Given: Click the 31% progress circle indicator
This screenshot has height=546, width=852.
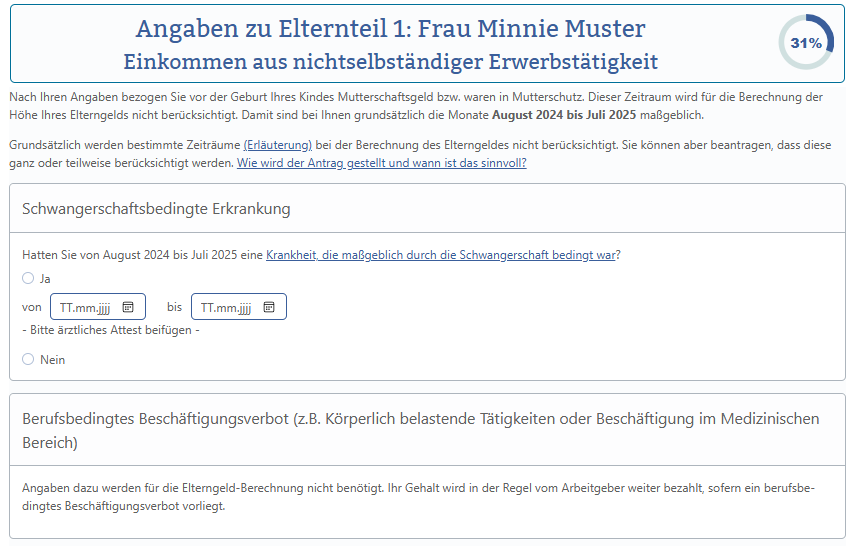Looking at the screenshot, I should tap(806, 42).
